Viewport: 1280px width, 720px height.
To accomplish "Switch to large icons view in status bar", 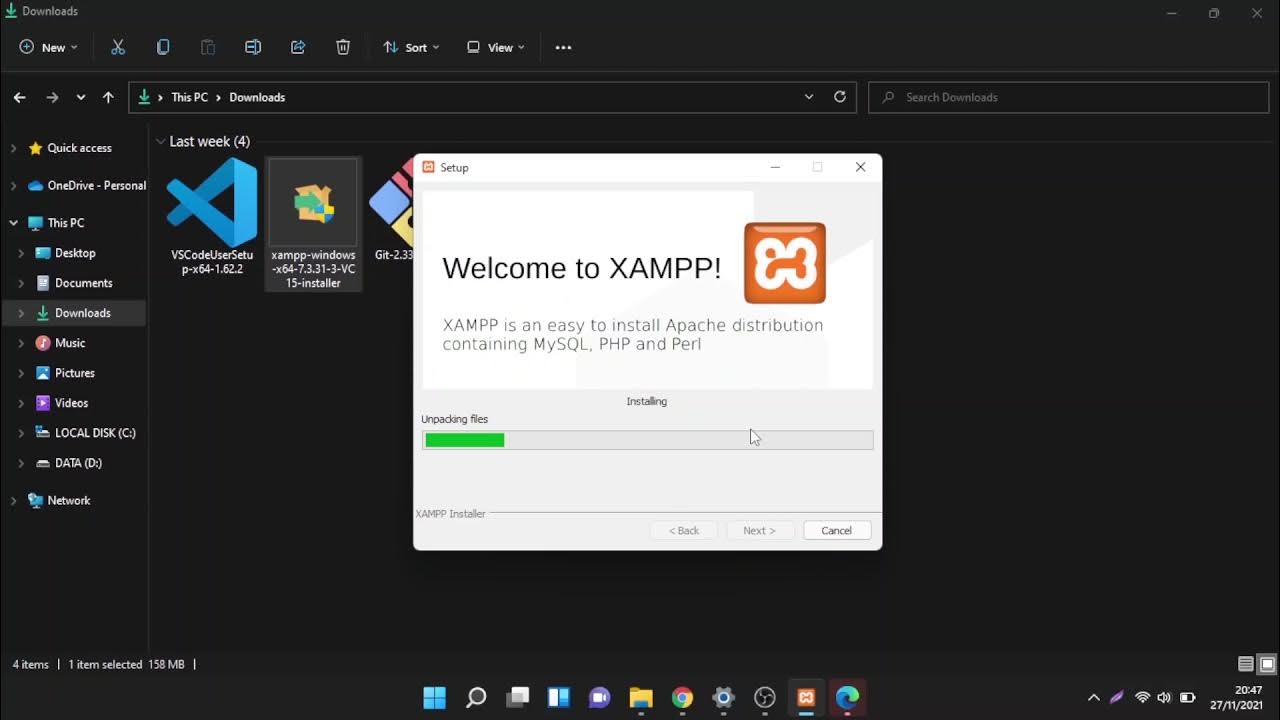I will (1267, 664).
